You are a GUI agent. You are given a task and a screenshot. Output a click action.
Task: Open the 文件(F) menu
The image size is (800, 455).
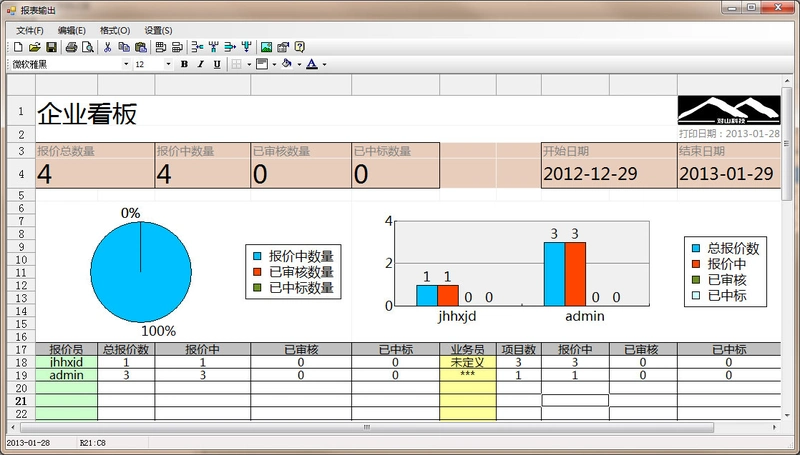(30, 31)
